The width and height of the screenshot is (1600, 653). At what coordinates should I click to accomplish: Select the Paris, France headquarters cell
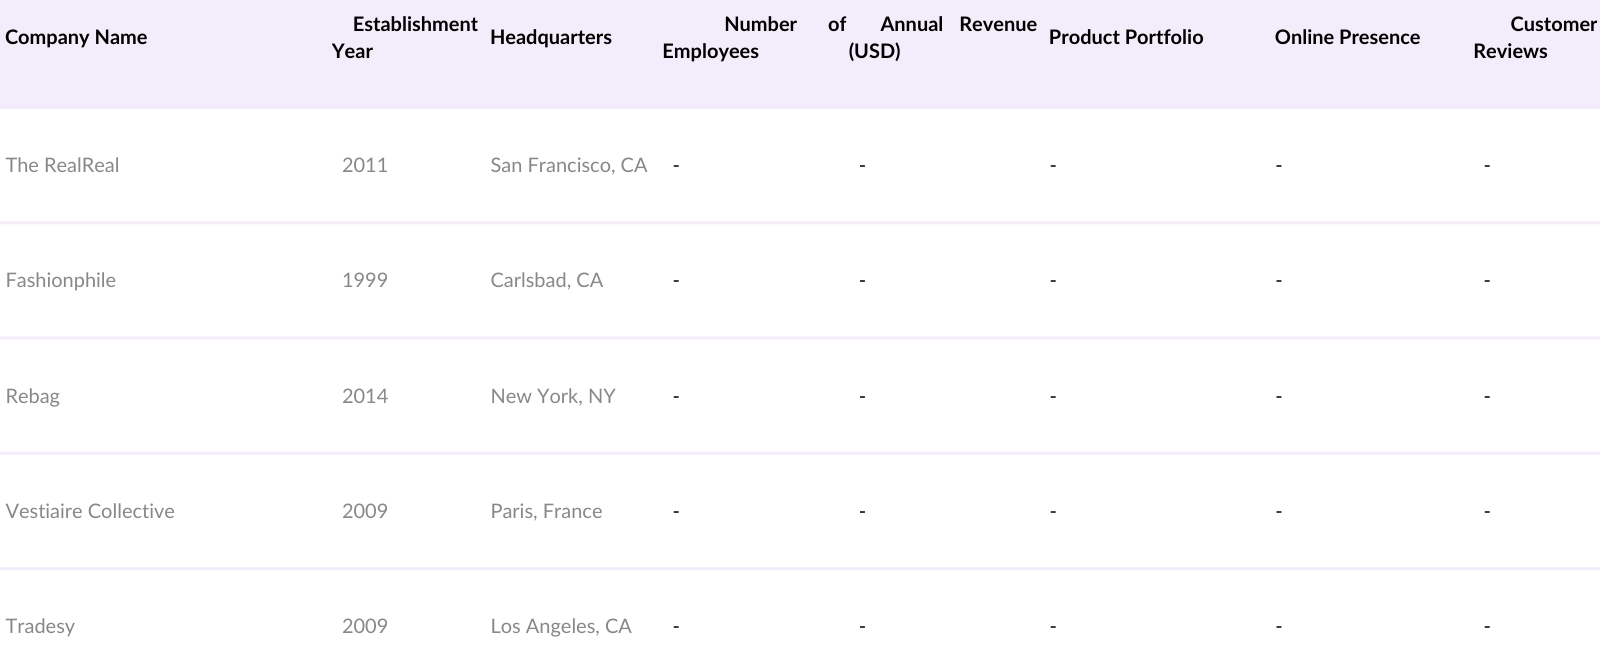[546, 511]
